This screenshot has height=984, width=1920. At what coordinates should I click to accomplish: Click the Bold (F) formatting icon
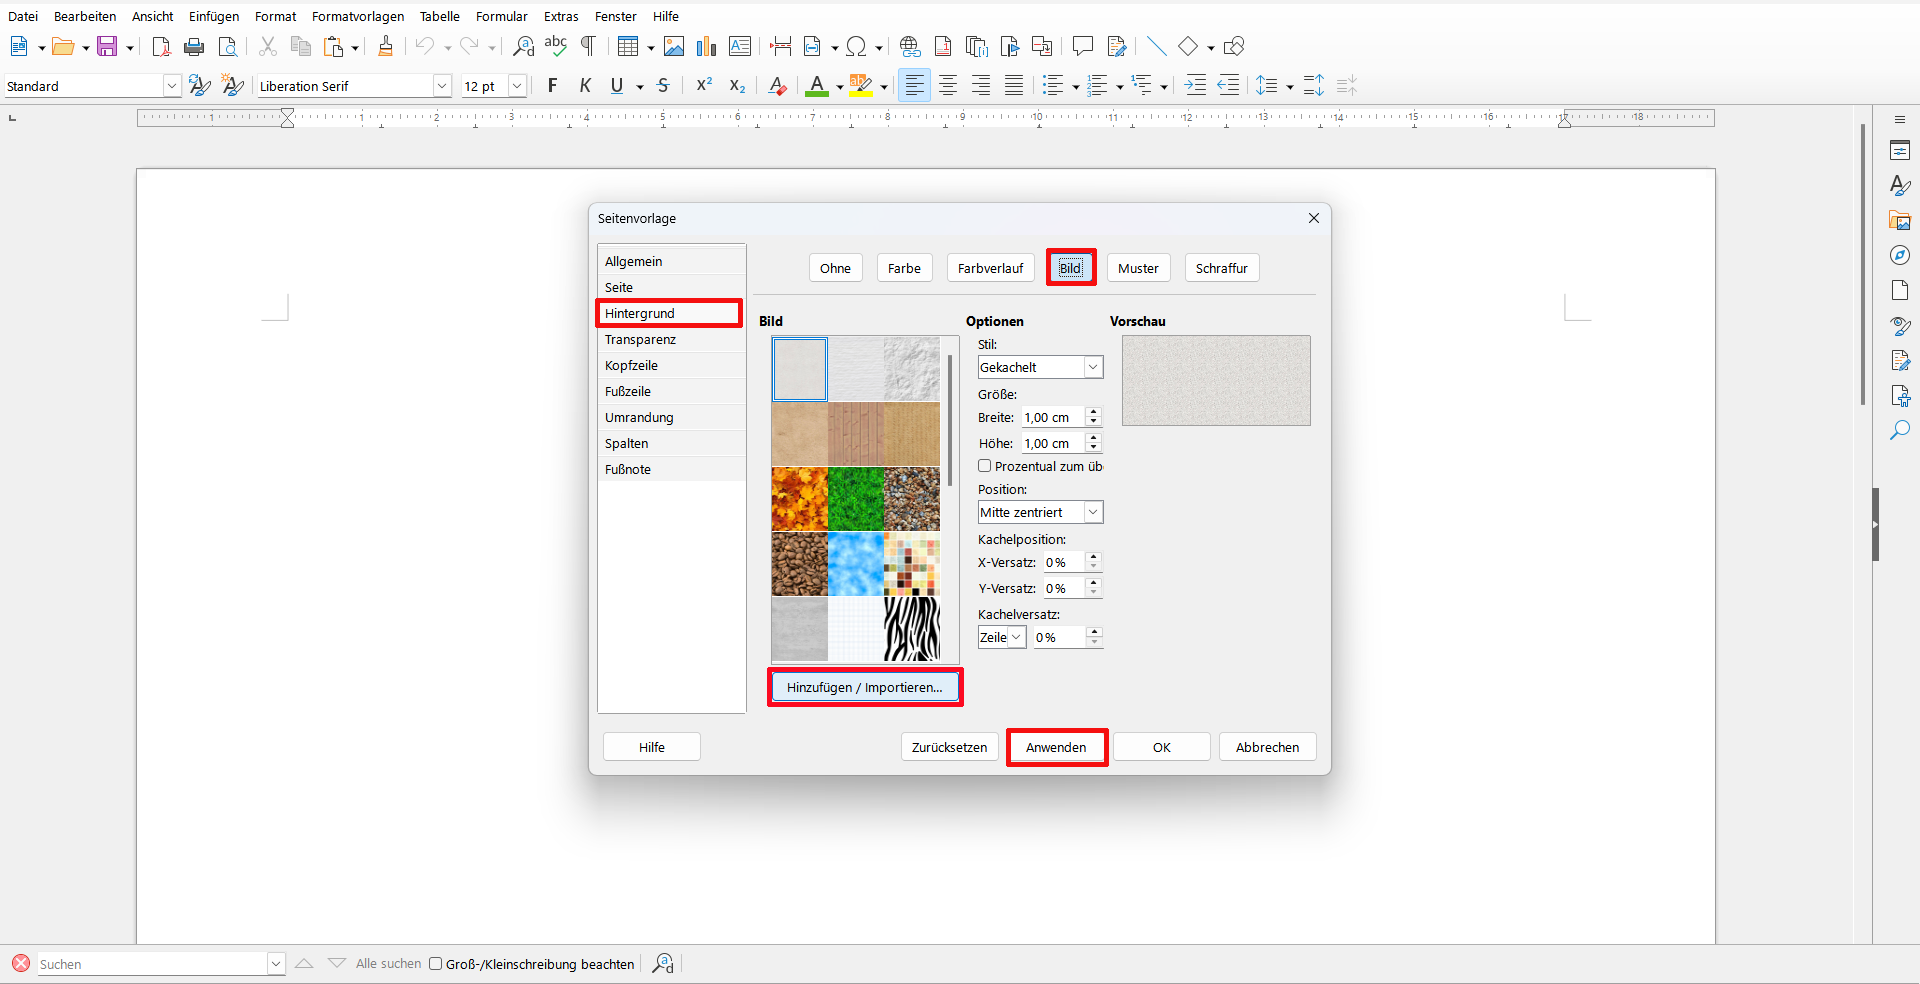point(552,86)
